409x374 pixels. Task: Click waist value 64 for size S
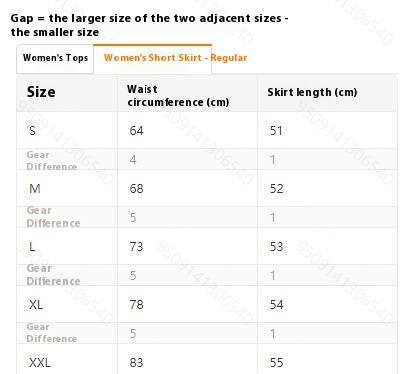(x=136, y=131)
